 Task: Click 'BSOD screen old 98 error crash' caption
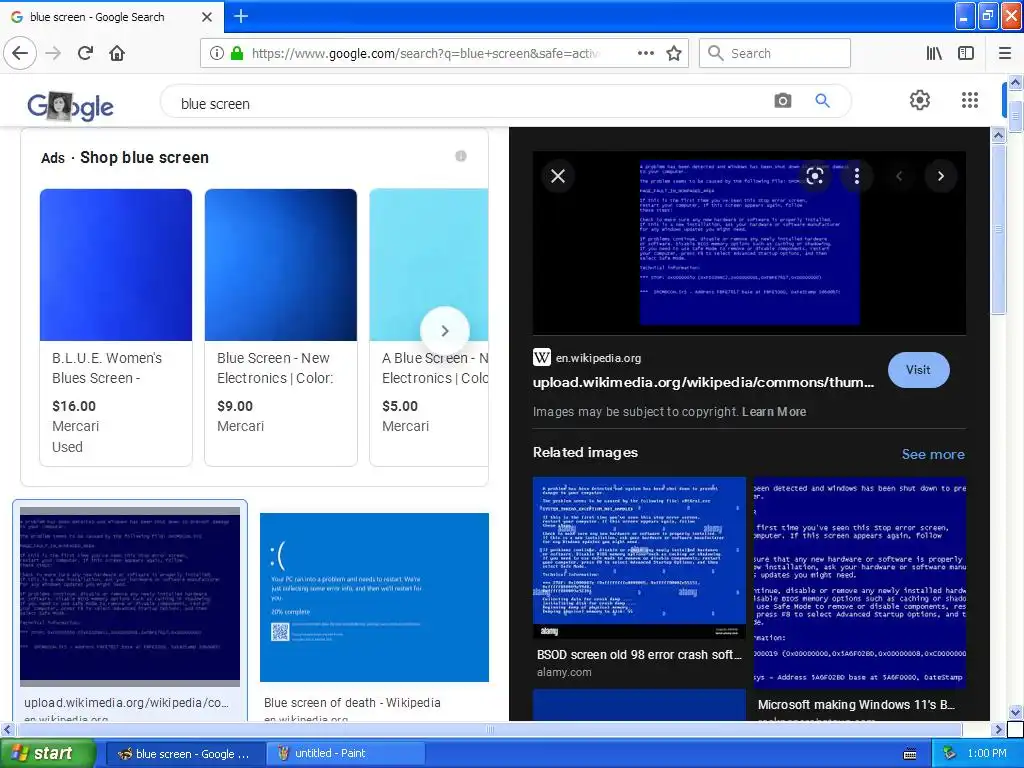[639, 654]
